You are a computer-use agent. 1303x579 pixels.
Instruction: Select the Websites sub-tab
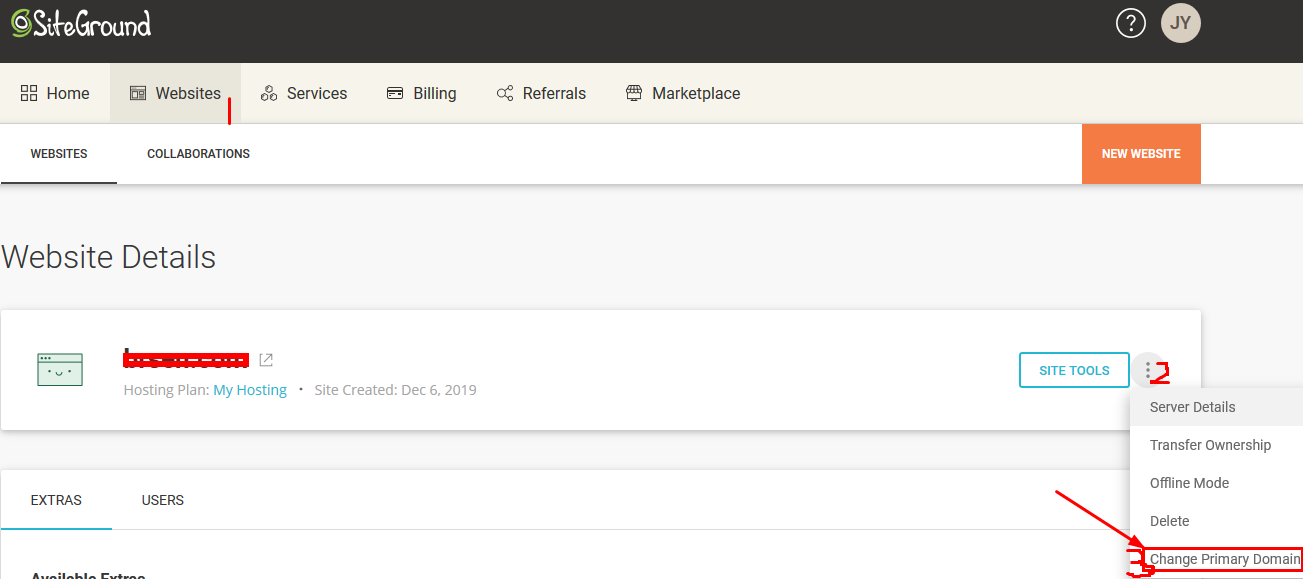pos(59,154)
